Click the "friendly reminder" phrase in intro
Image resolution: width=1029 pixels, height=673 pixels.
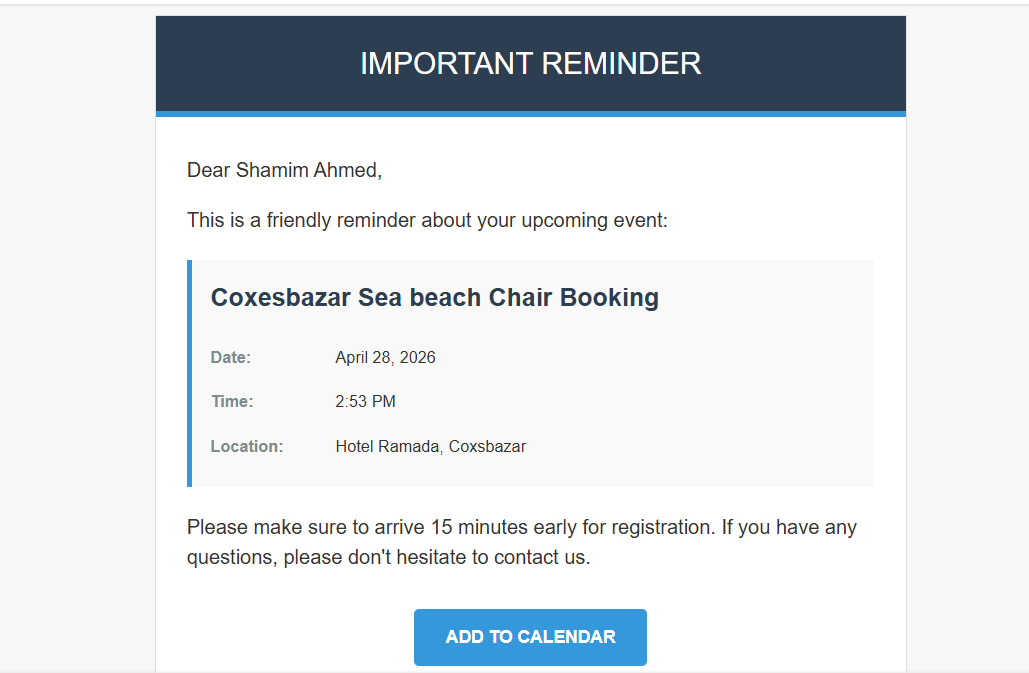(x=341, y=220)
